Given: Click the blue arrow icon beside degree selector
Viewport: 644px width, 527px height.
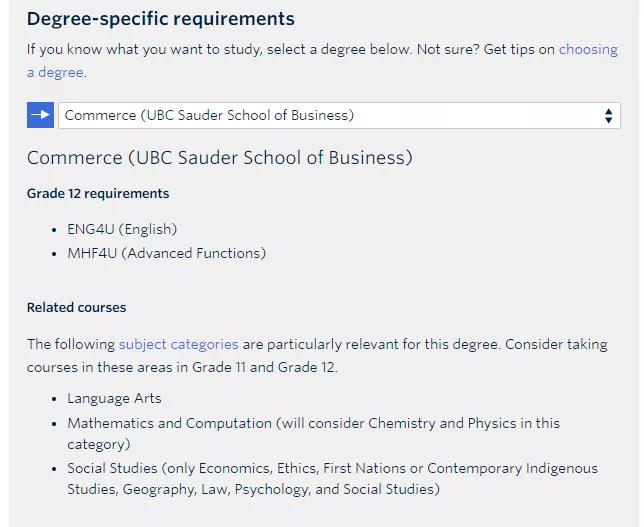Looking at the screenshot, I should pos(40,115).
